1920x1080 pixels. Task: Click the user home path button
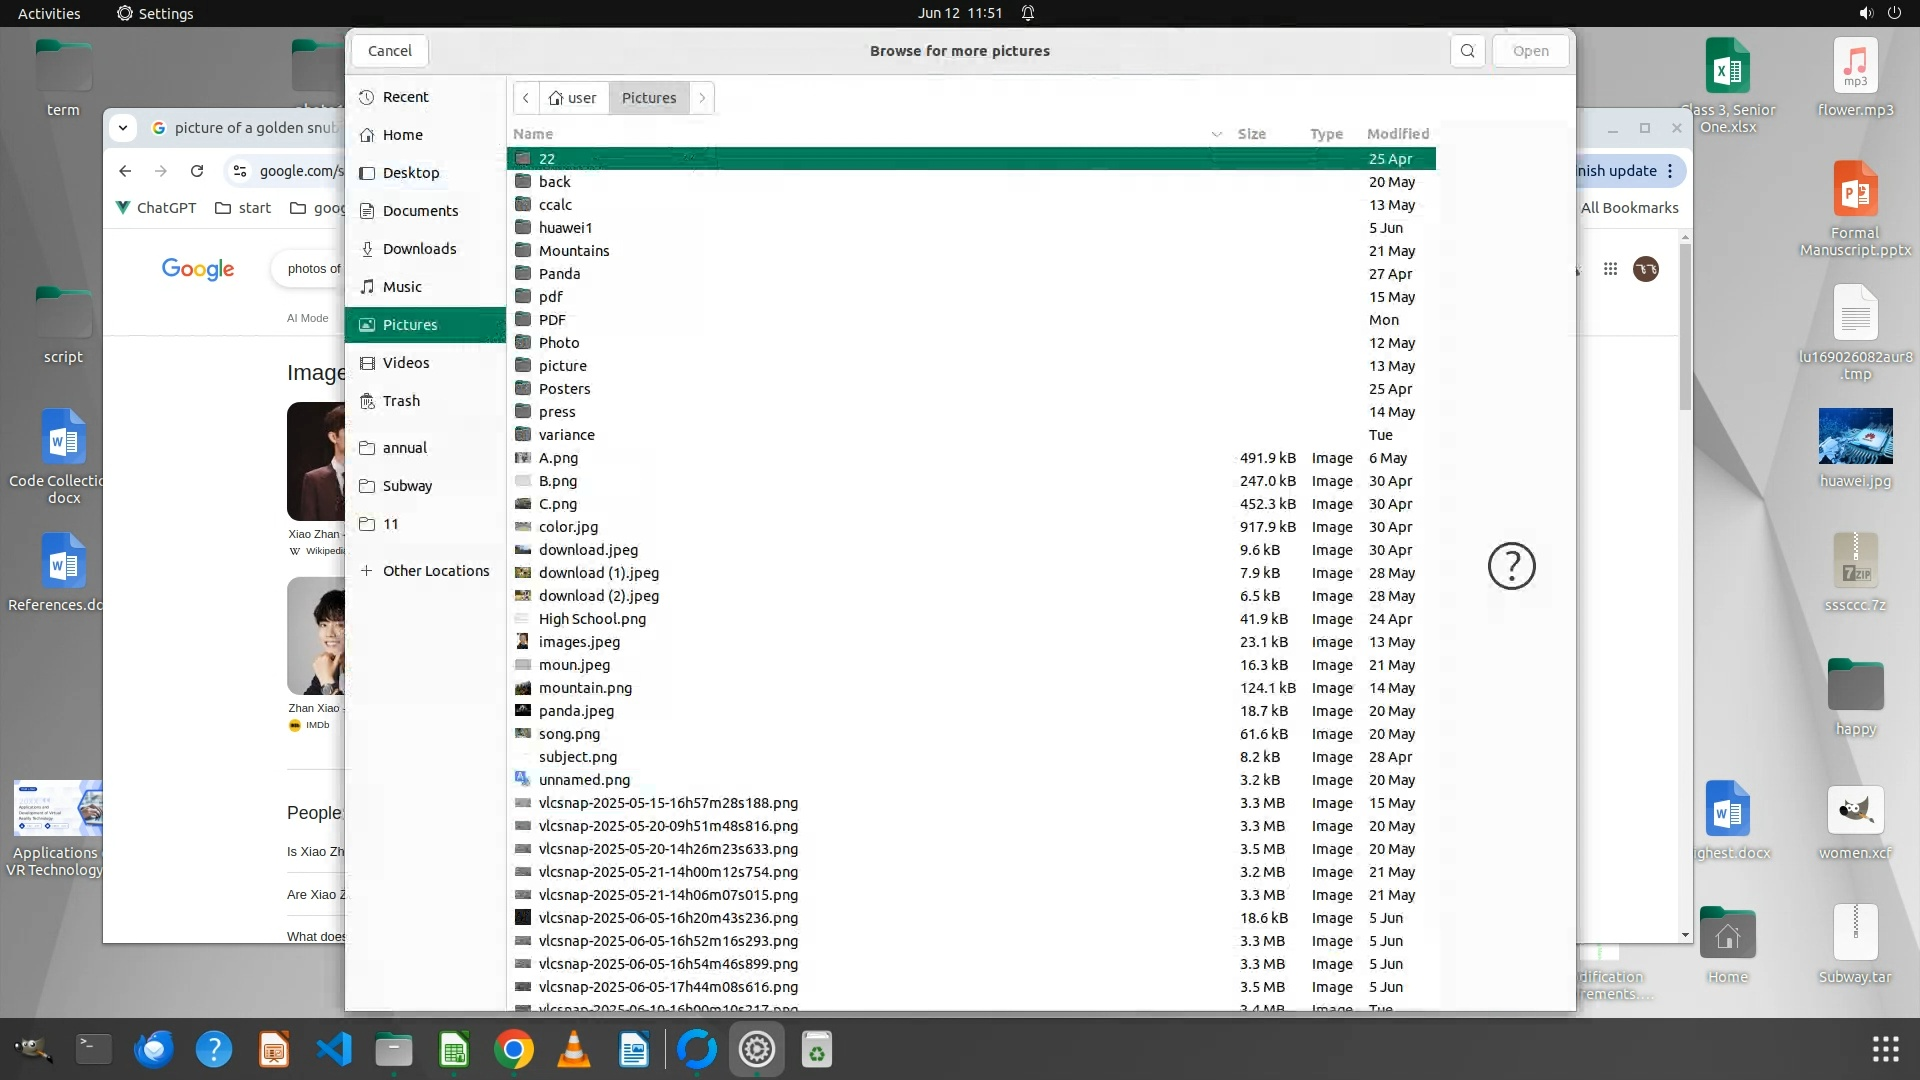coord(573,98)
